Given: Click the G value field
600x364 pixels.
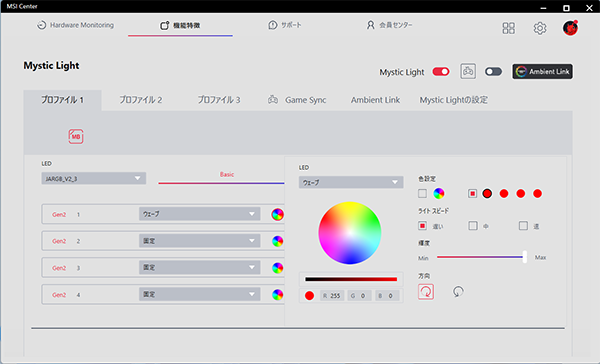Looking at the screenshot, I should [x=359, y=295].
